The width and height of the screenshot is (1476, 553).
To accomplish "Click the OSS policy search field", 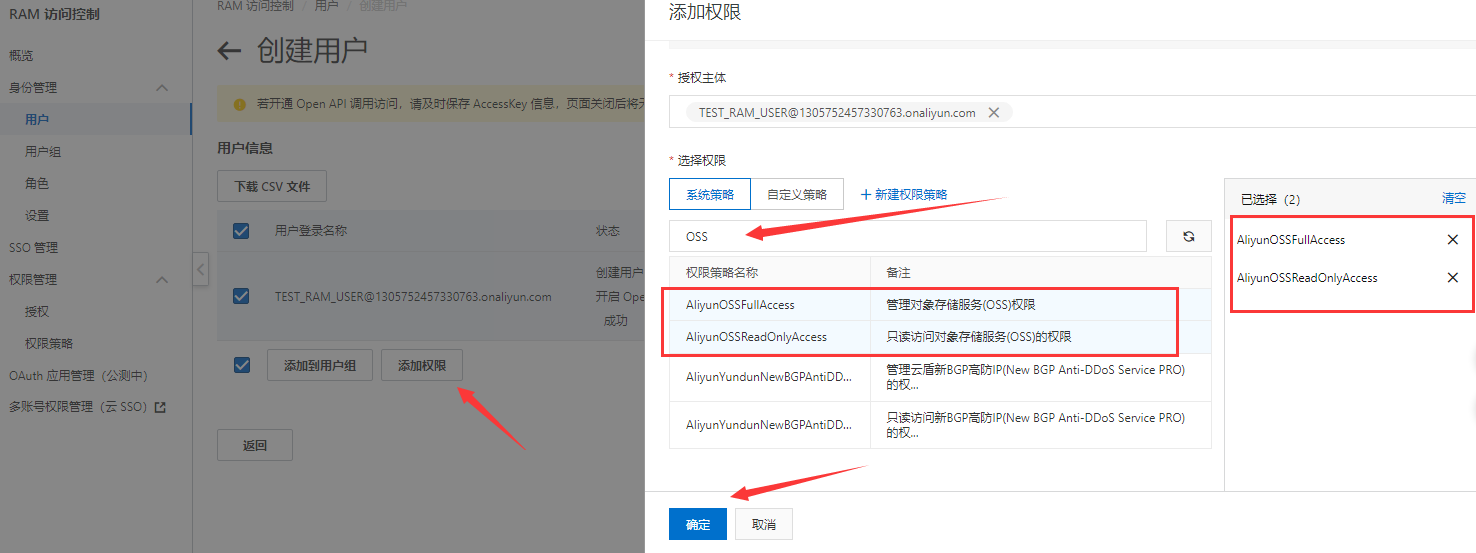I will [x=908, y=236].
